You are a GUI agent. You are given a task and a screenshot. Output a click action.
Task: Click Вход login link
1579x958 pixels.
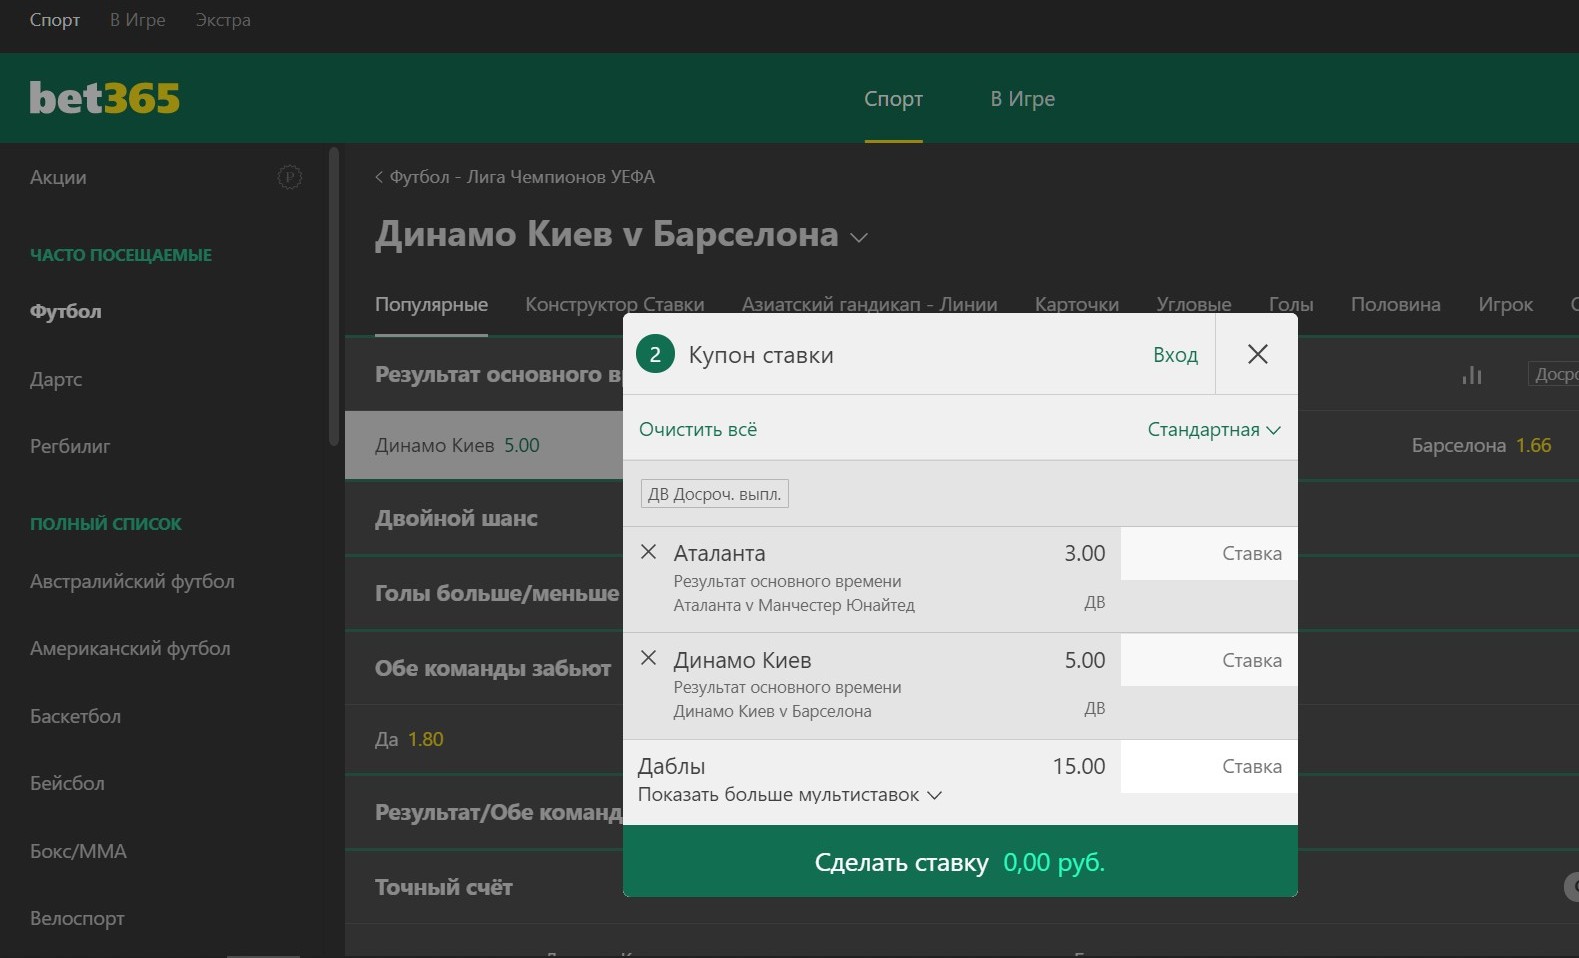tap(1175, 355)
